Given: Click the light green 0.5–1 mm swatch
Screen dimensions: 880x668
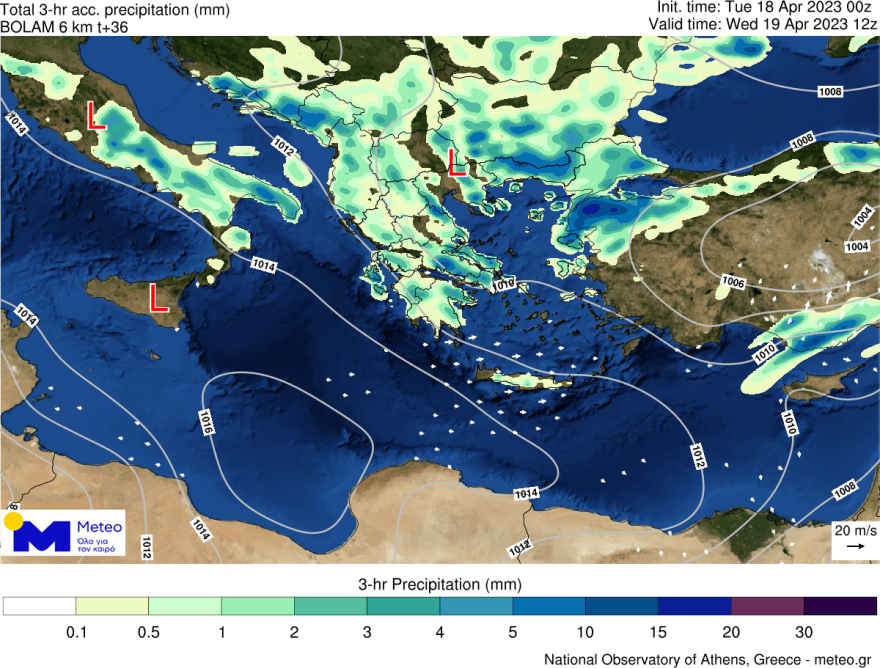Looking at the screenshot, I should [185, 606].
